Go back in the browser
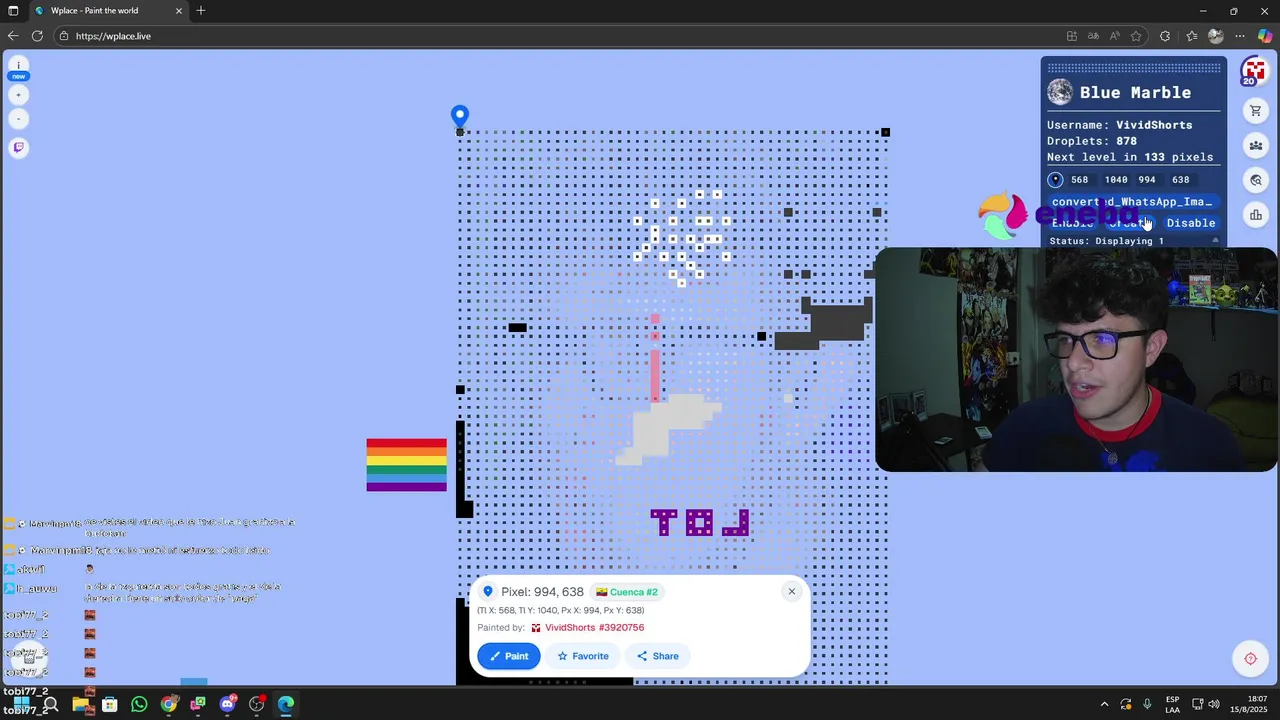 click(13, 36)
